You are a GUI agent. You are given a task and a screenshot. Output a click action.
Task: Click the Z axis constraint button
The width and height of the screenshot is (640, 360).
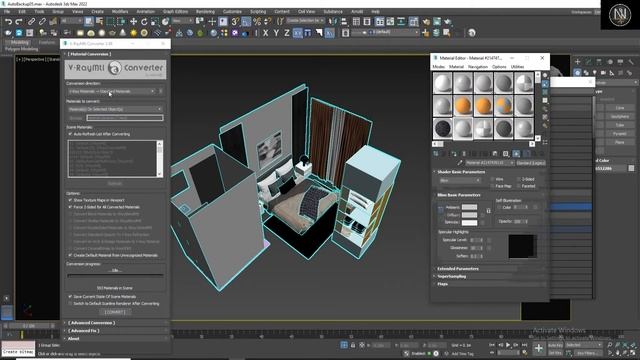tap(287, 33)
